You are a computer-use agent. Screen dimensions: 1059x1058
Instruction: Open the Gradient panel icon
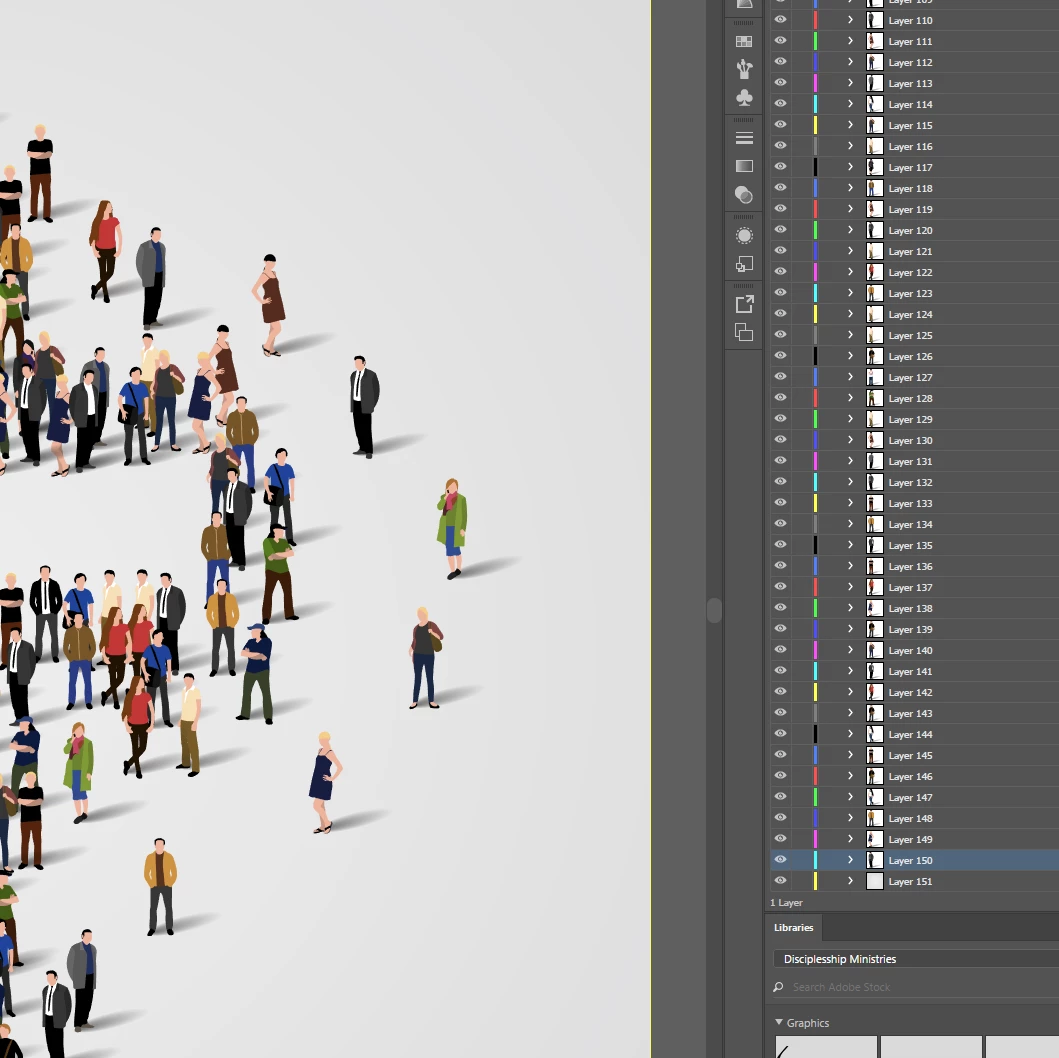744,166
